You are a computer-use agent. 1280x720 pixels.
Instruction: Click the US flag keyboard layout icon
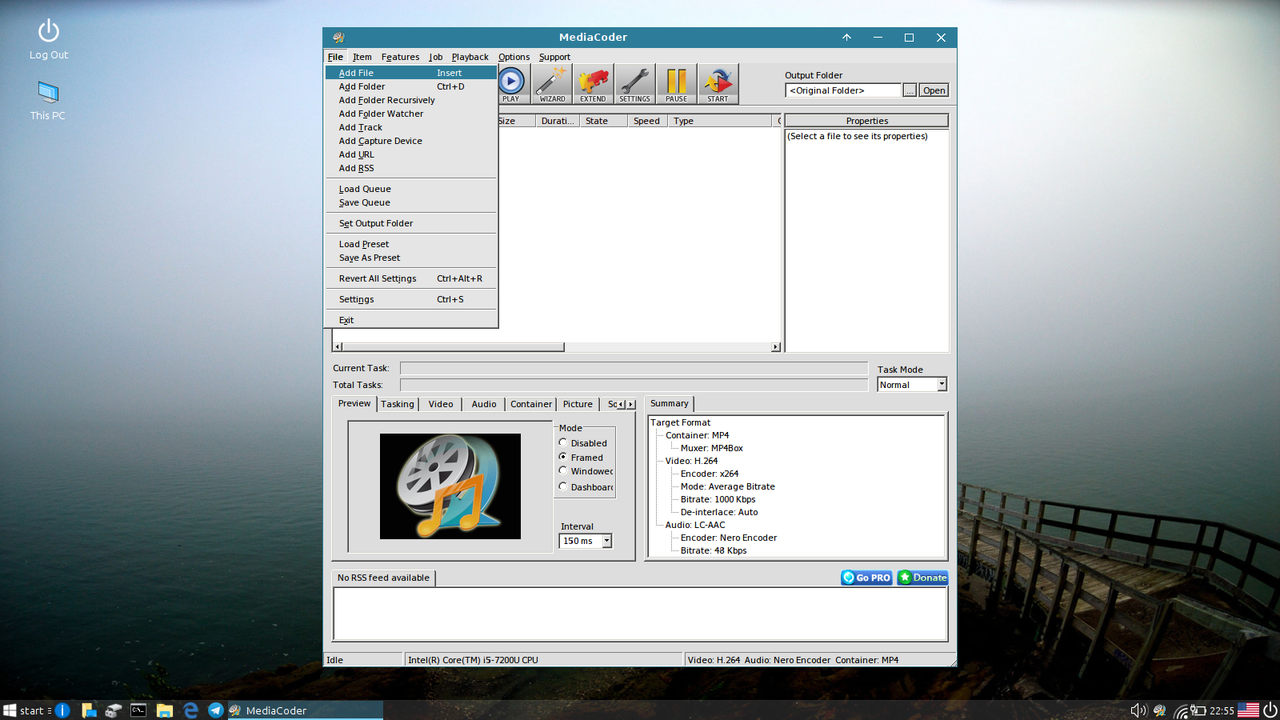[1248, 711]
